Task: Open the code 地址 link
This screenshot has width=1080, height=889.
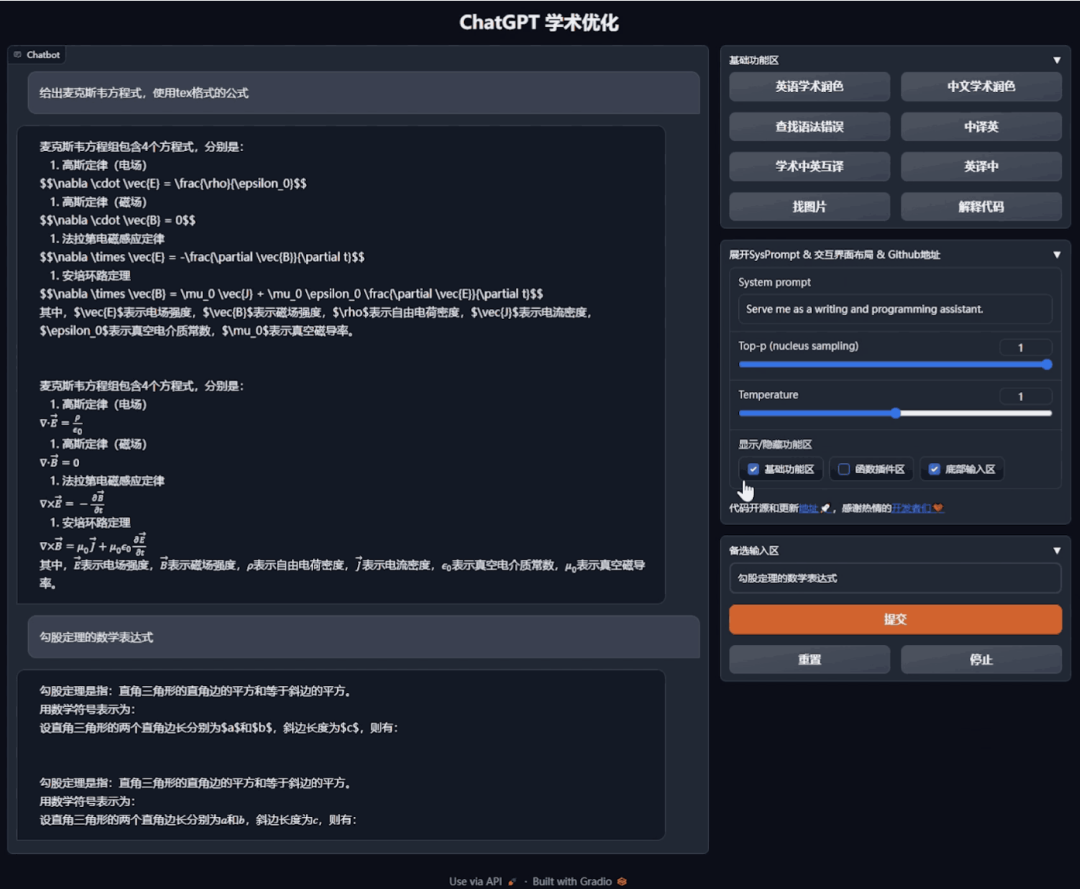Action: point(809,508)
